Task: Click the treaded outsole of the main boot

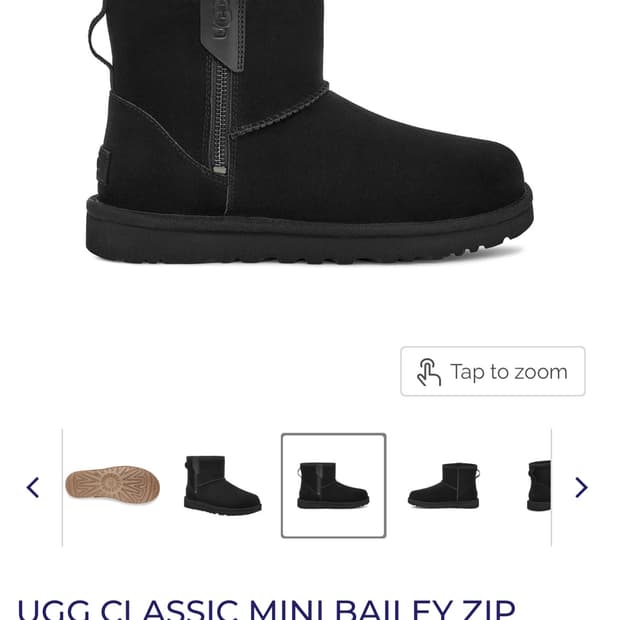Action: [x=310, y=237]
